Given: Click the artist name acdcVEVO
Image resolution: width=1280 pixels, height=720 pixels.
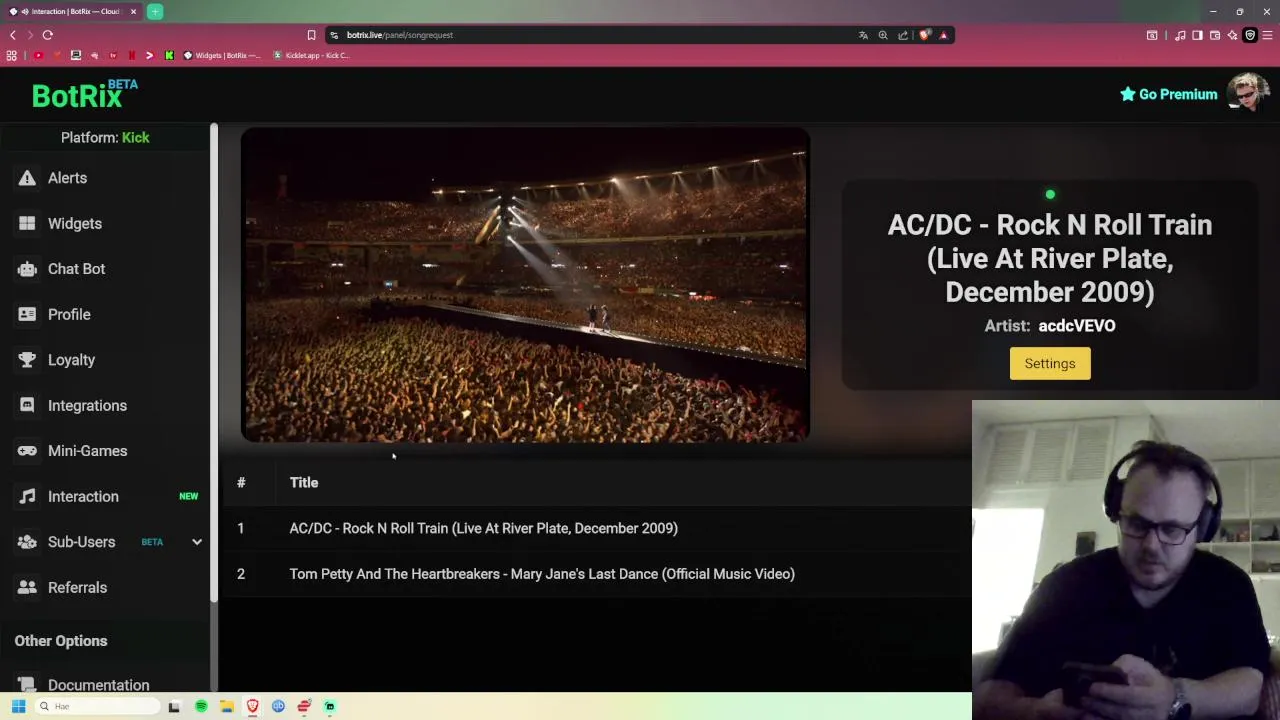Looking at the screenshot, I should 1076,326.
